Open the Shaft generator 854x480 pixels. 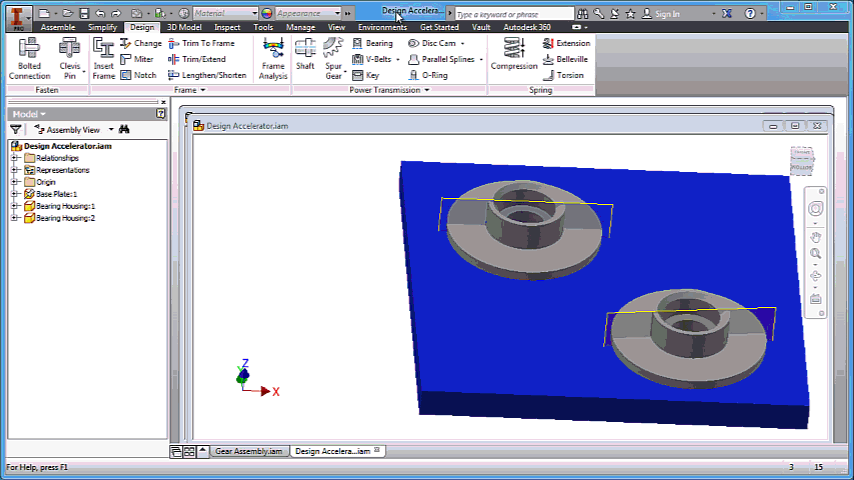[x=305, y=54]
